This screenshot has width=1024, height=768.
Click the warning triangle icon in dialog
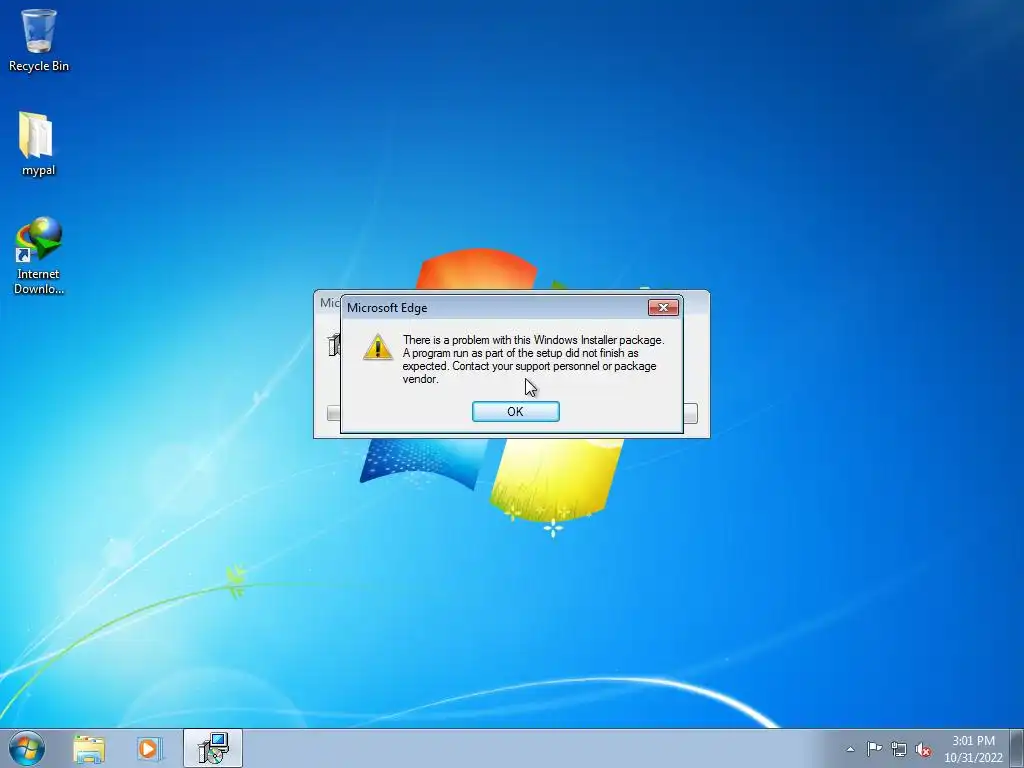[377, 347]
